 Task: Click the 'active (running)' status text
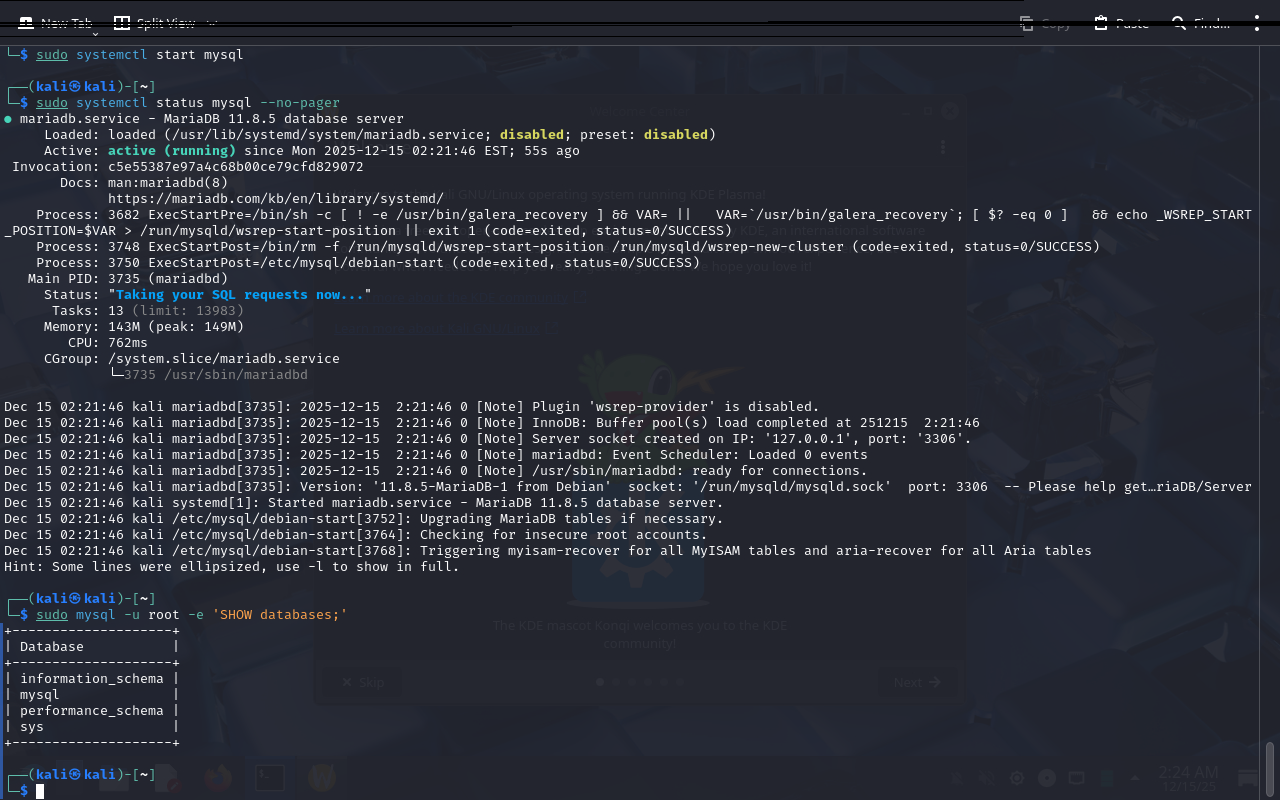pyautogui.click(x=171, y=151)
